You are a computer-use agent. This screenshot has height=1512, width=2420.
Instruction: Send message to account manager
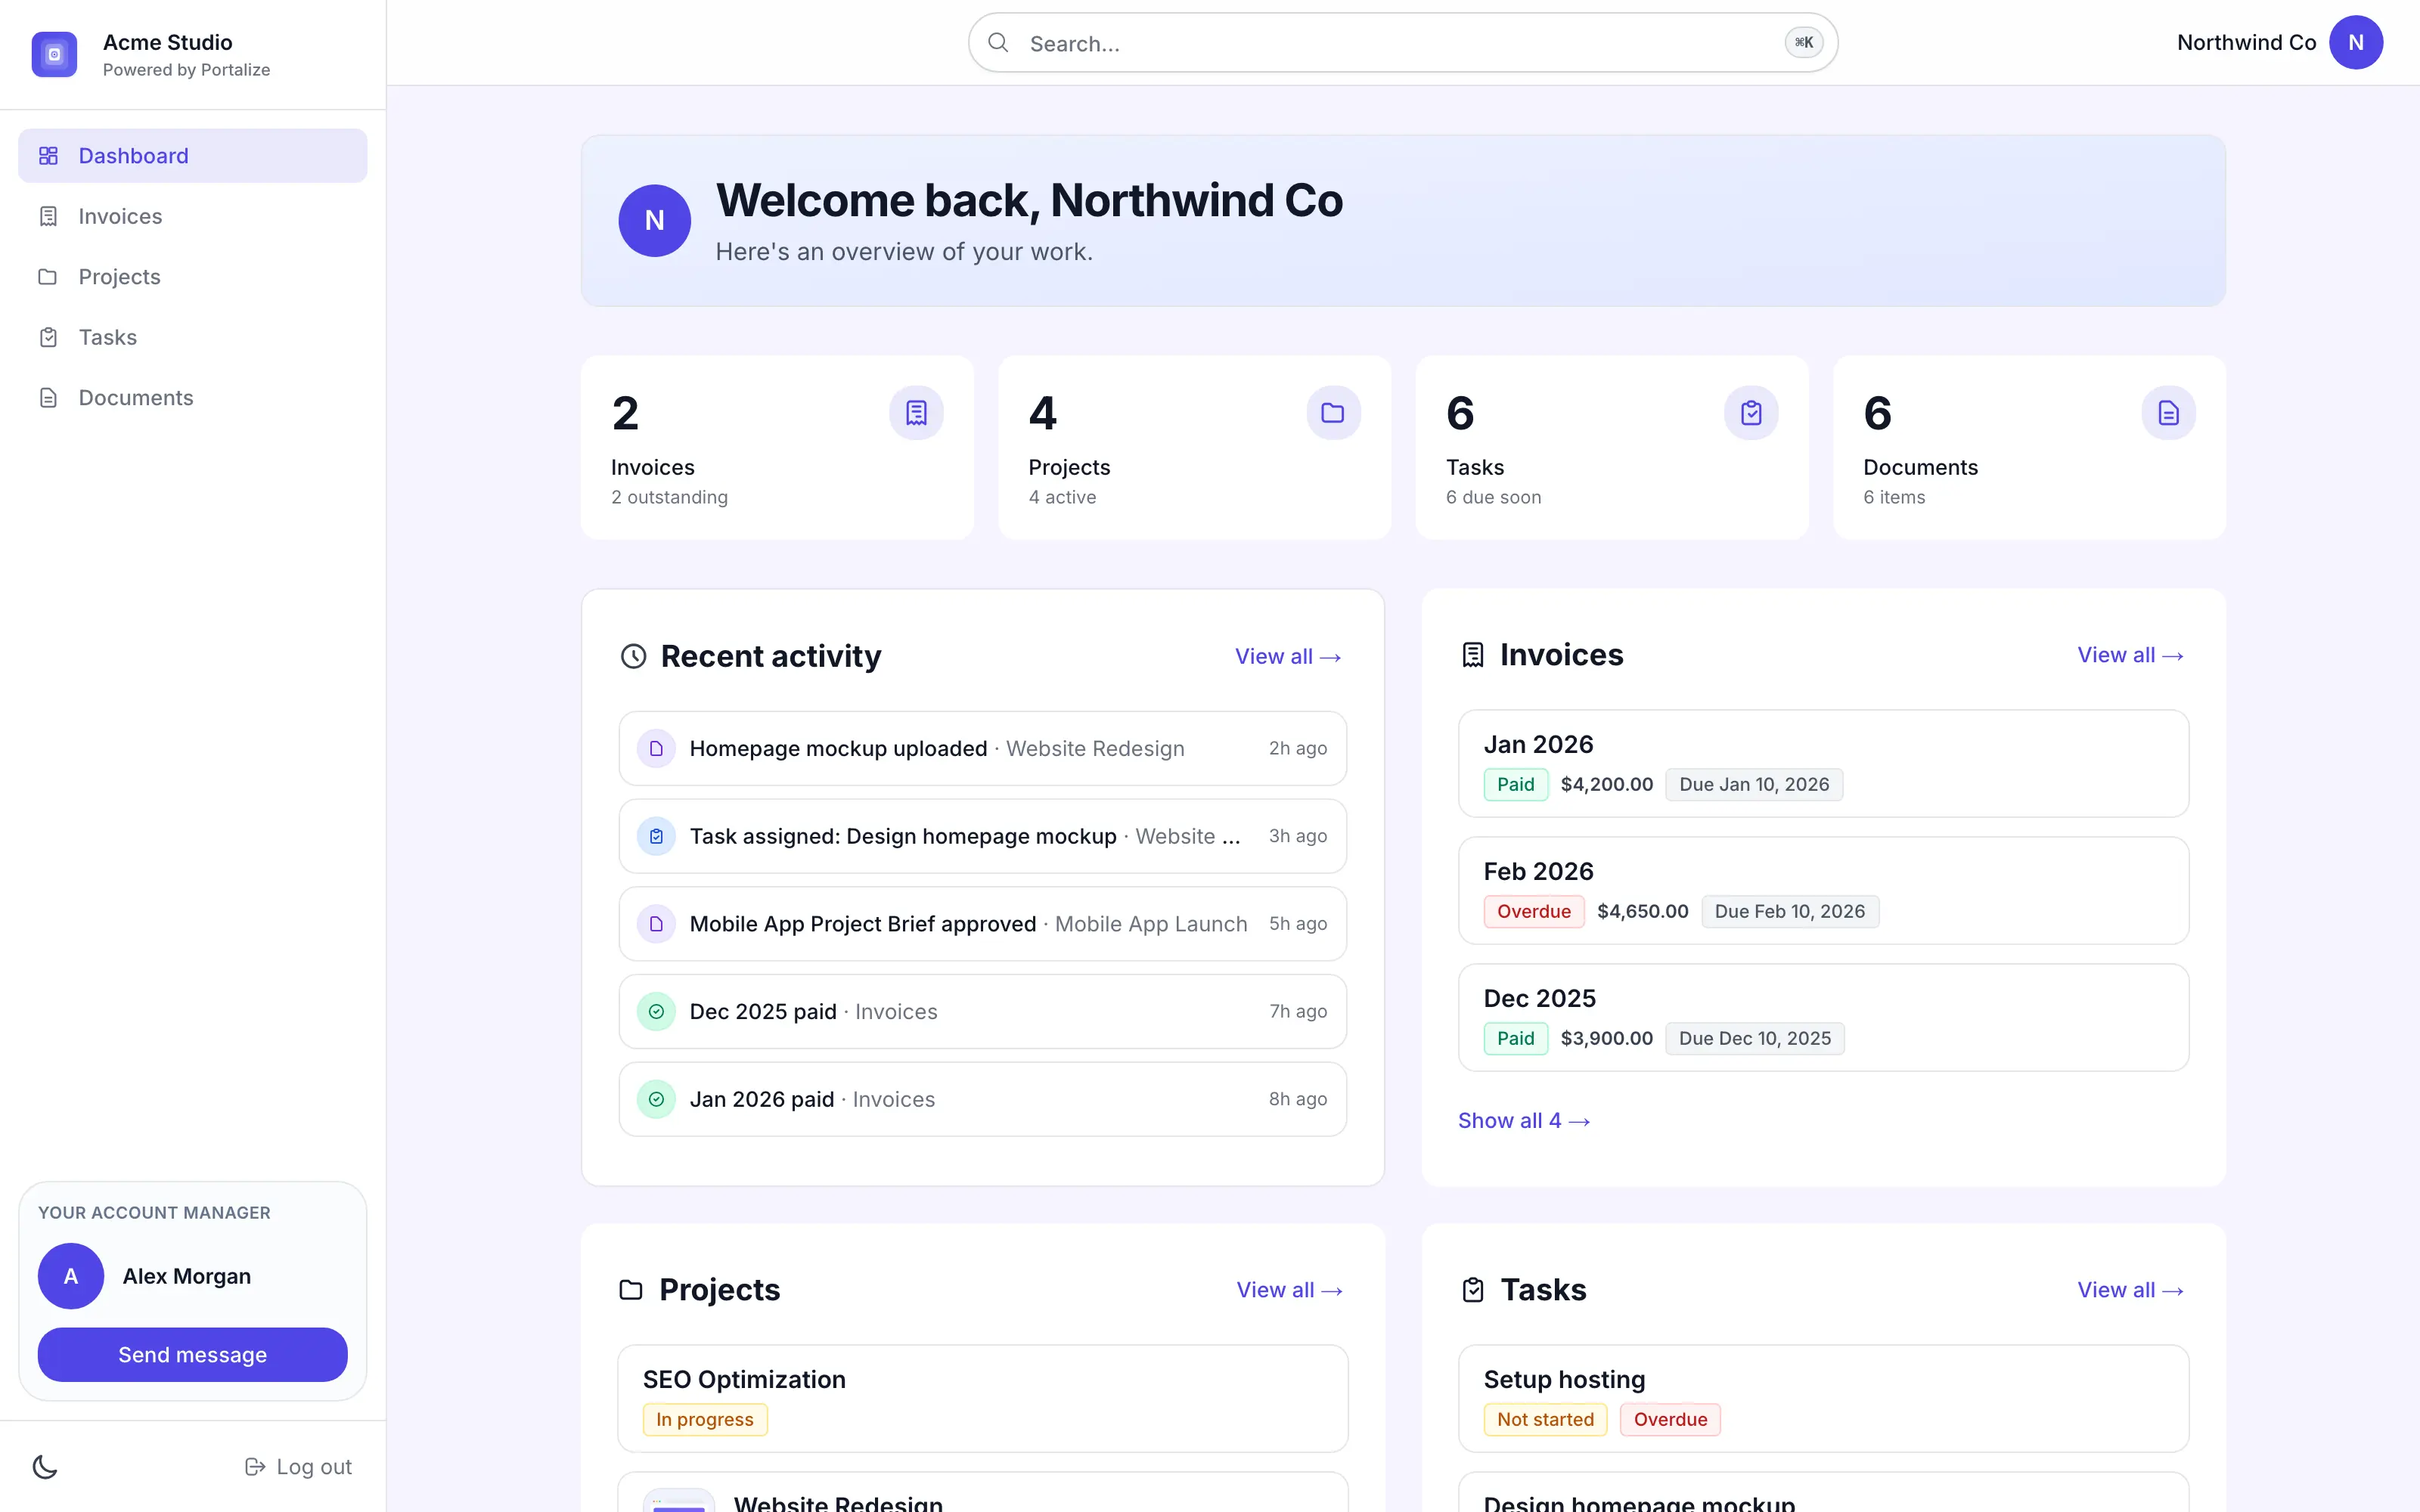pyautogui.click(x=192, y=1355)
